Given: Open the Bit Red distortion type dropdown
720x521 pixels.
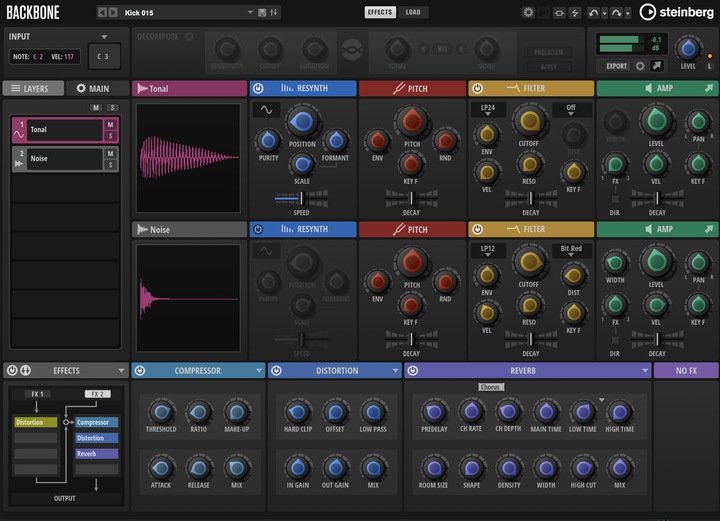Looking at the screenshot, I should coord(571,250).
